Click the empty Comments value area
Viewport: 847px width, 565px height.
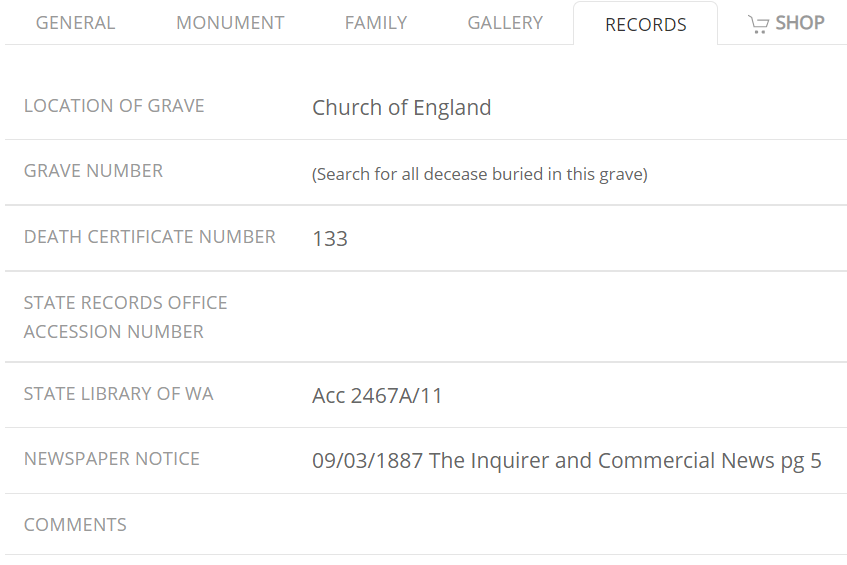[x=570, y=525]
